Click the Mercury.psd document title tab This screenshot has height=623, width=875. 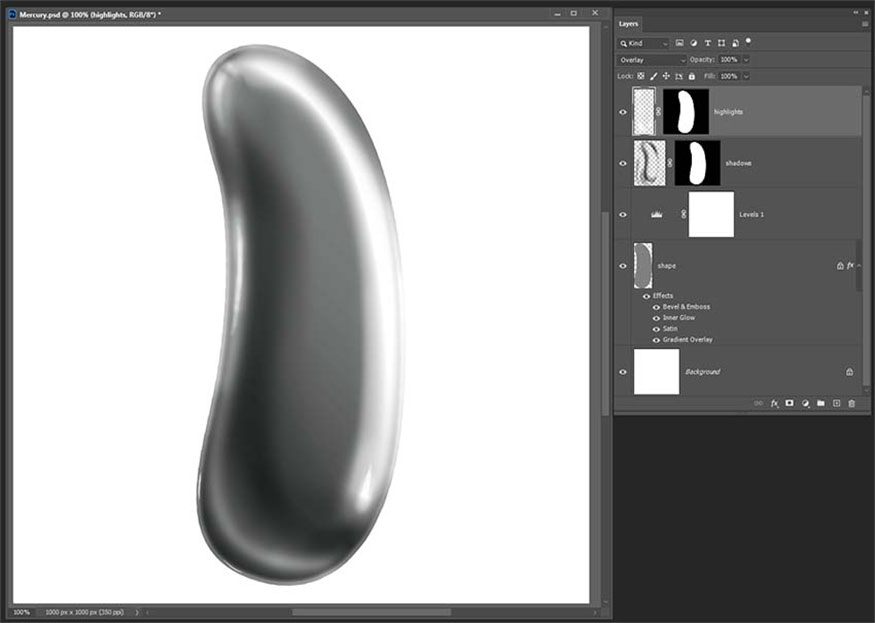(x=90, y=15)
